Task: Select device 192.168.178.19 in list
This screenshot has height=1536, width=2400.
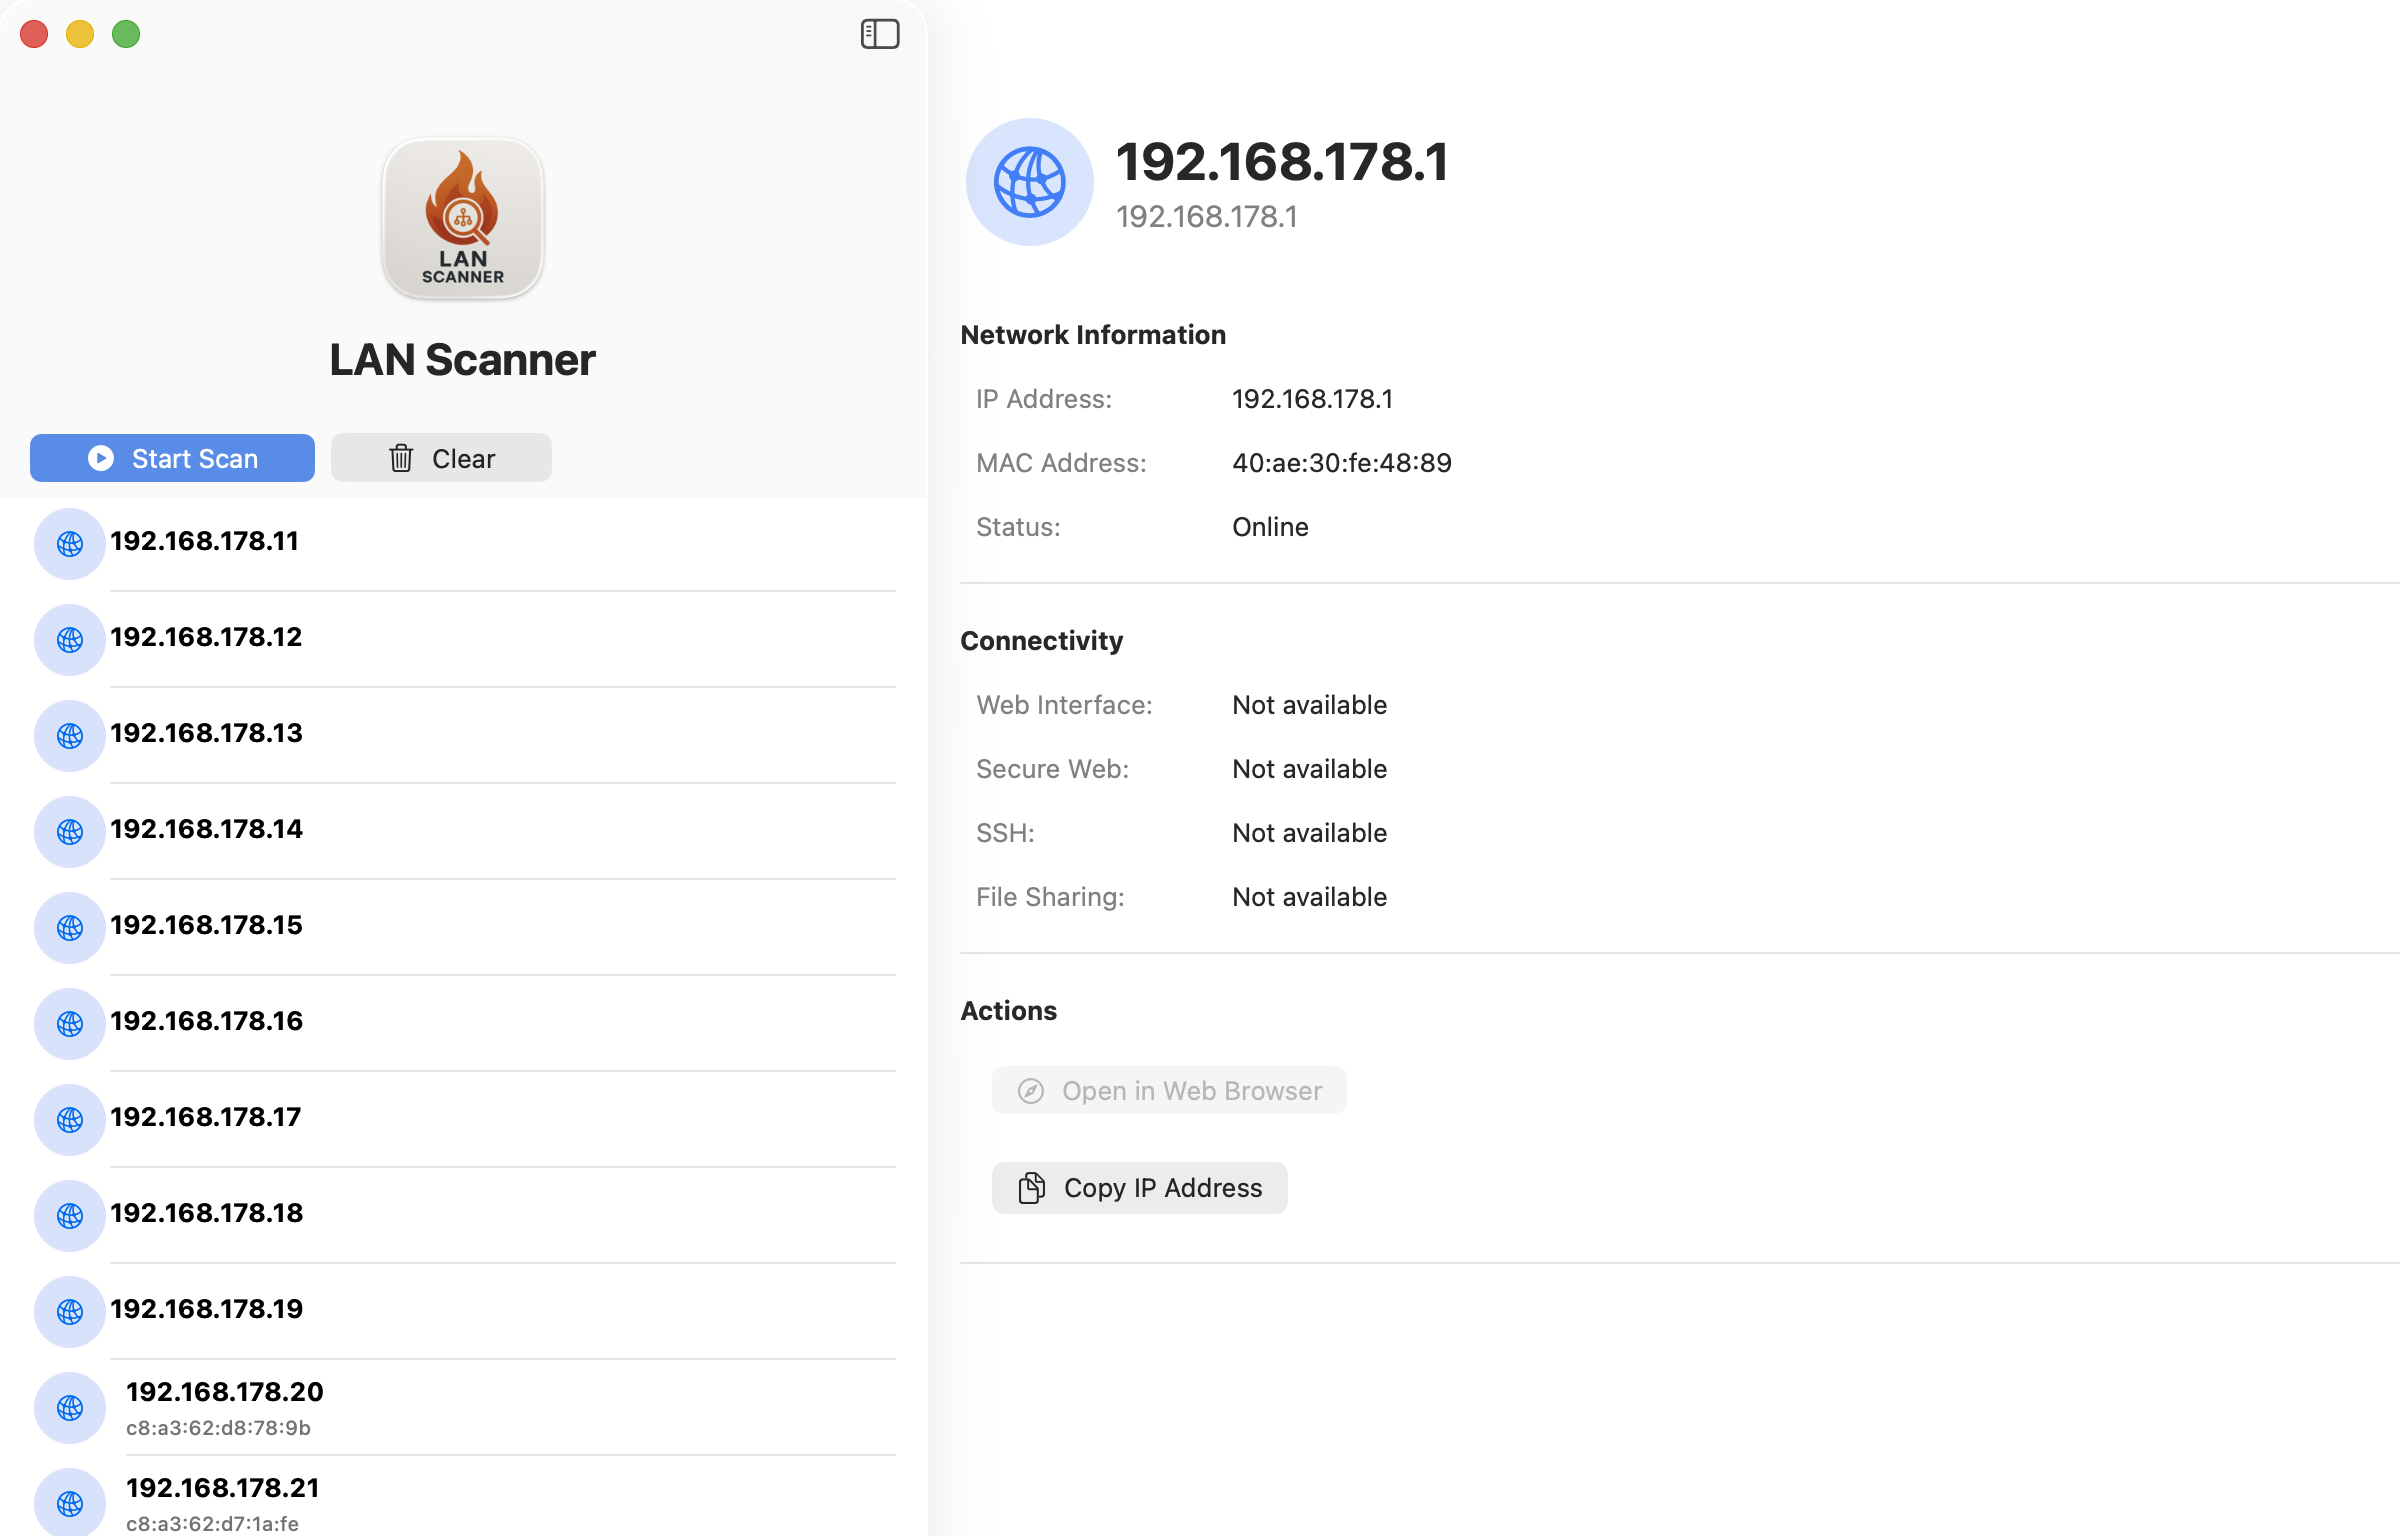Action: tap(206, 1309)
